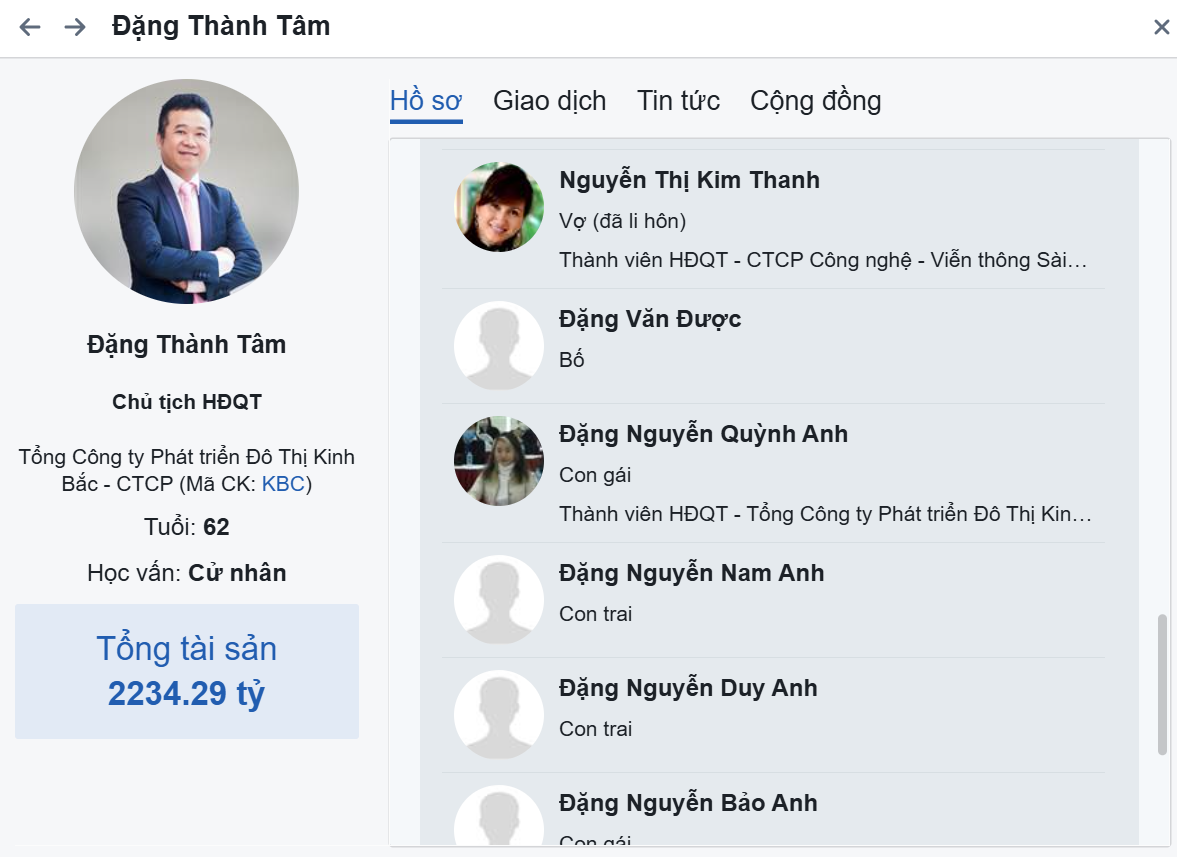Click Đặng Nguyễn Nam Anh's placeholder avatar
The image size is (1177, 857).
[499, 600]
